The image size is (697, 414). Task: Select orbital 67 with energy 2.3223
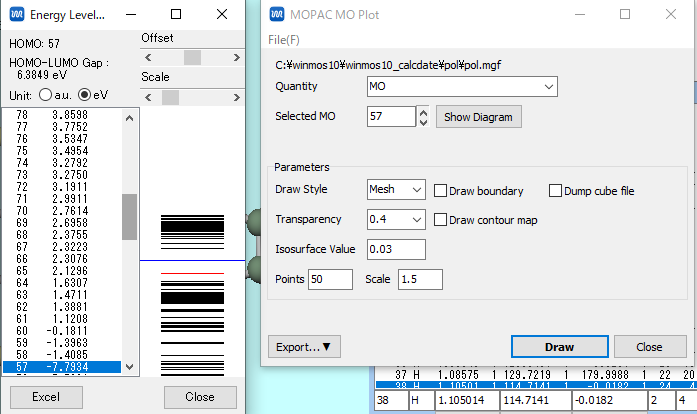click(62, 247)
